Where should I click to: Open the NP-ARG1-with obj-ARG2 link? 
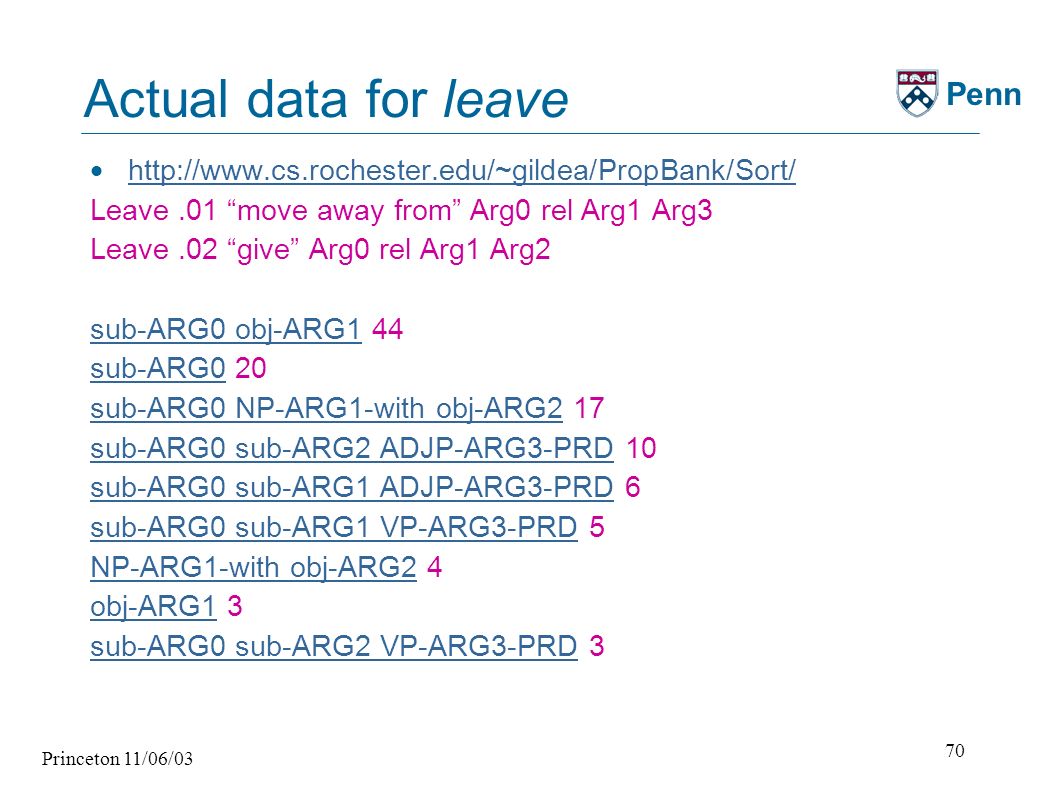253,567
